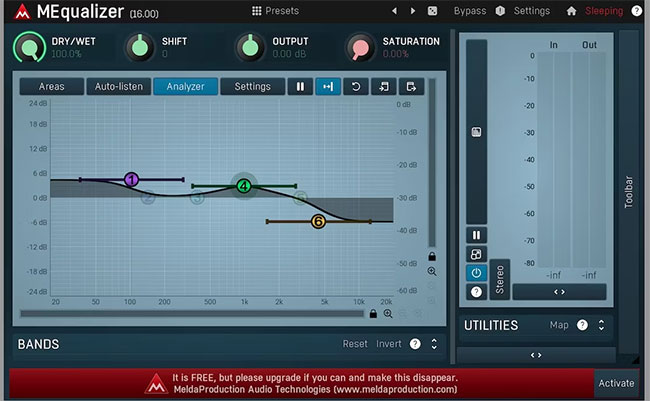Toggle the Bypass button
Image resolution: width=650 pixels, height=401 pixels.
(x=470, y=11)
